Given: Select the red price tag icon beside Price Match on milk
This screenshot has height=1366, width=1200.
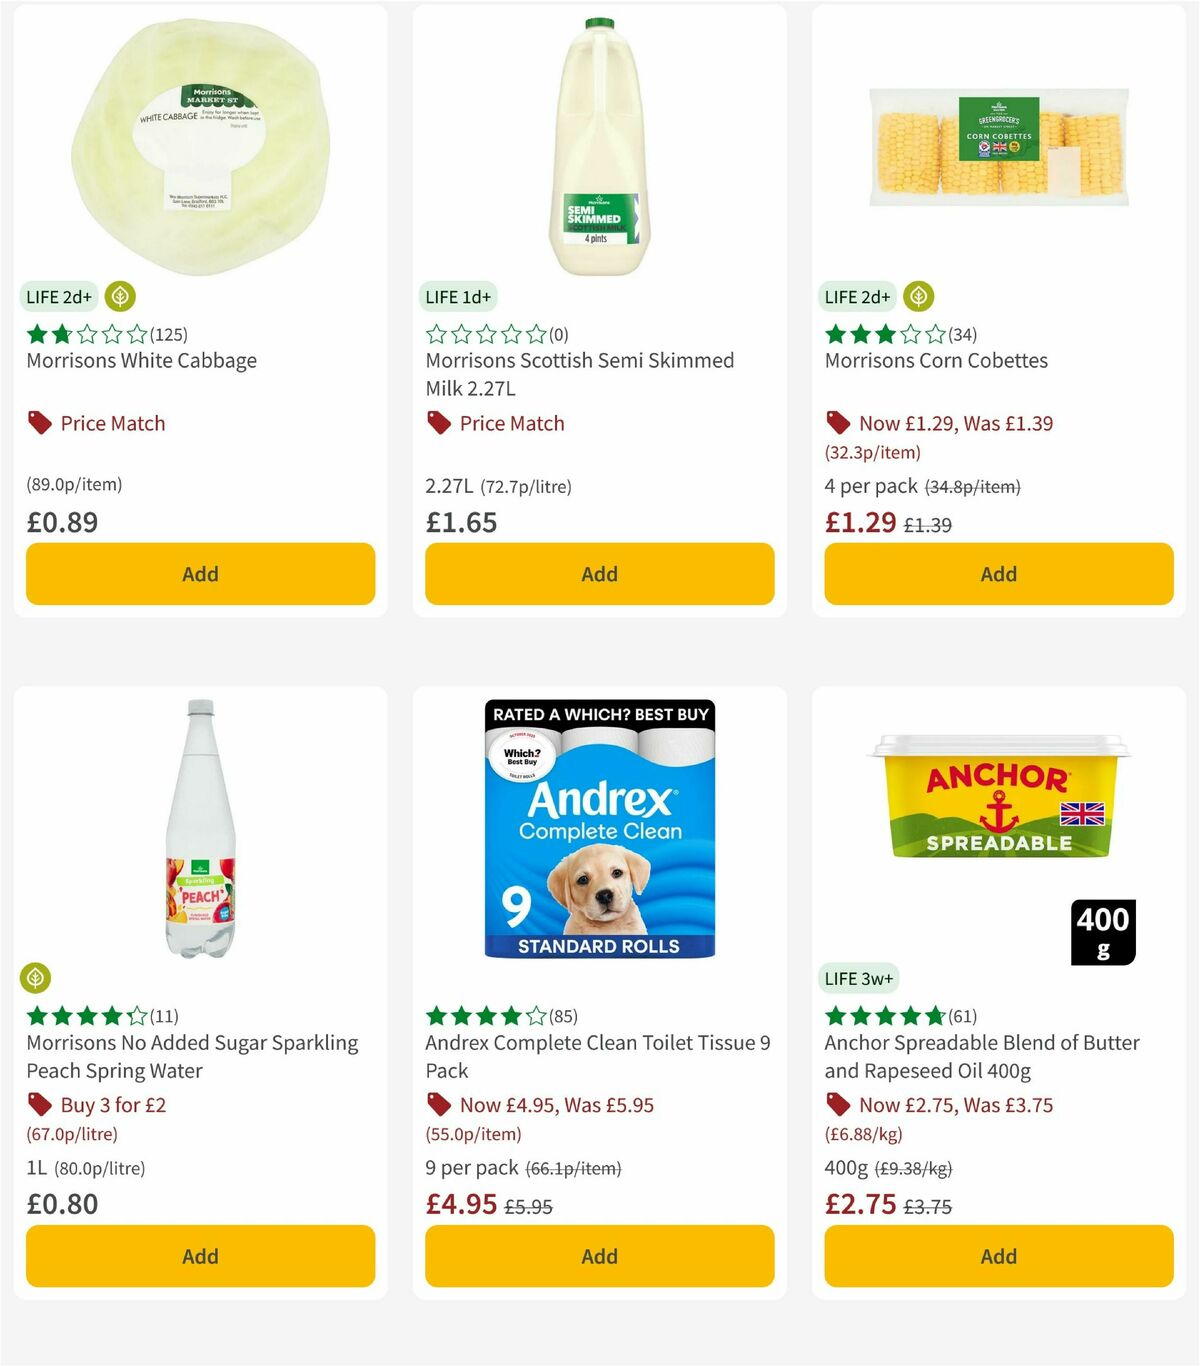Looking at the screenshot, I should pos(438,423).
